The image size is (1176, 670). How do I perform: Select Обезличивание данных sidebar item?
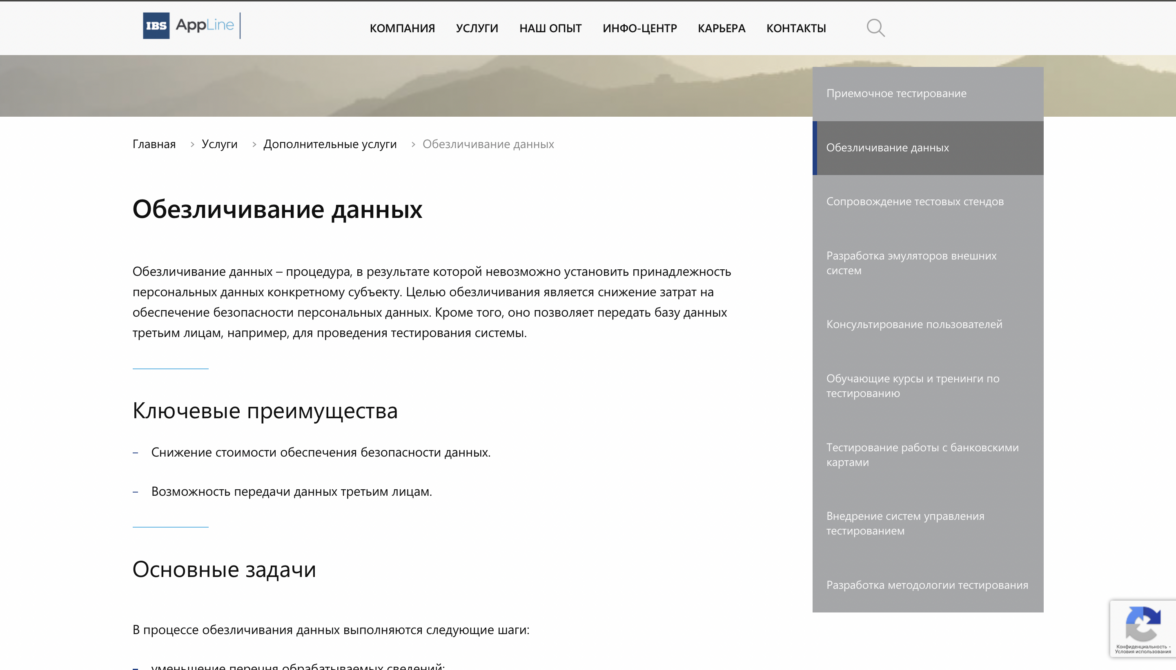[928, 148]
